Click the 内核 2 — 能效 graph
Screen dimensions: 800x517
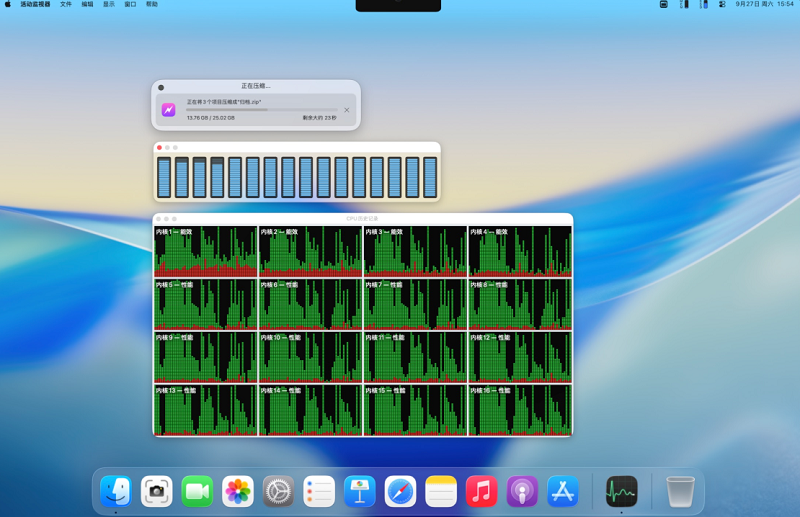(310, 252)
